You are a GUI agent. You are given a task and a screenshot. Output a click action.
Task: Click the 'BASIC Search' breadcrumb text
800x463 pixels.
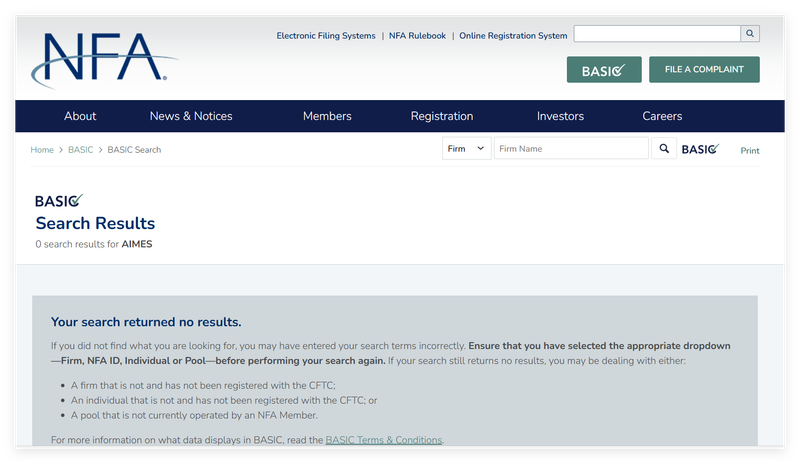(134, 150)
